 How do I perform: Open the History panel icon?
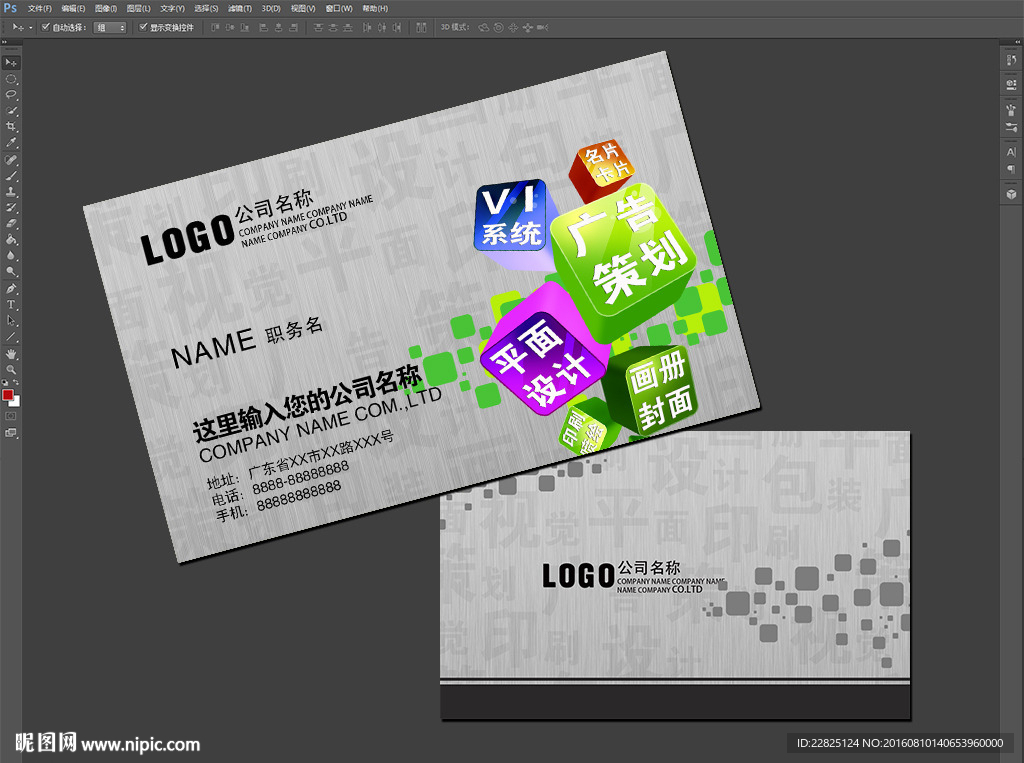1011,60
